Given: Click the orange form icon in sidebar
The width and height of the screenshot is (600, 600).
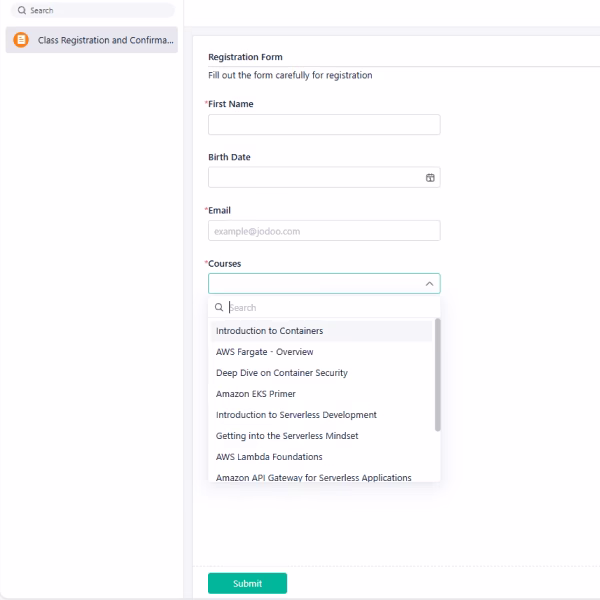Looking at the screenshot, I should pyautogui.click(x=20, y=41).
